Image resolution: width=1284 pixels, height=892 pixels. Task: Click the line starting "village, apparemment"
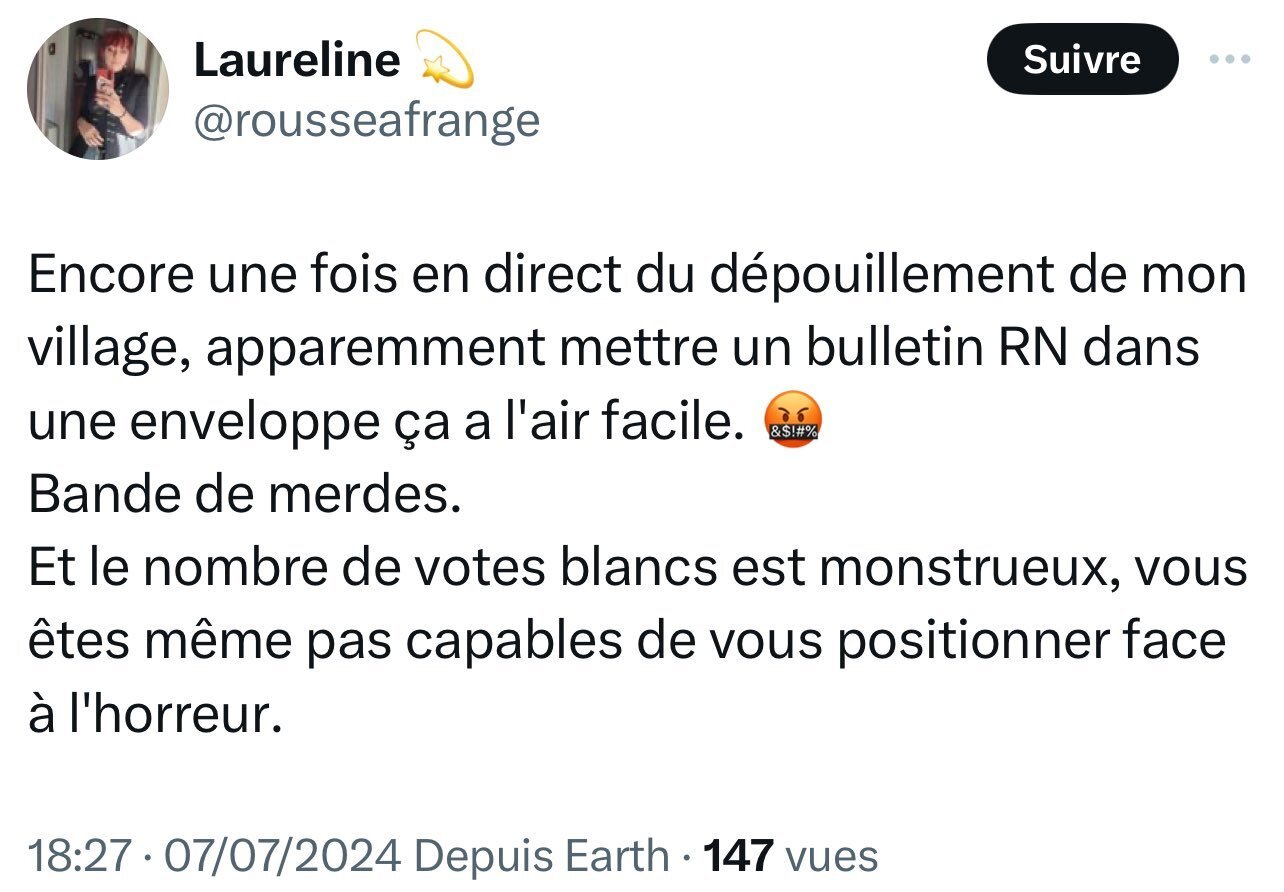(x=613, y=349)
